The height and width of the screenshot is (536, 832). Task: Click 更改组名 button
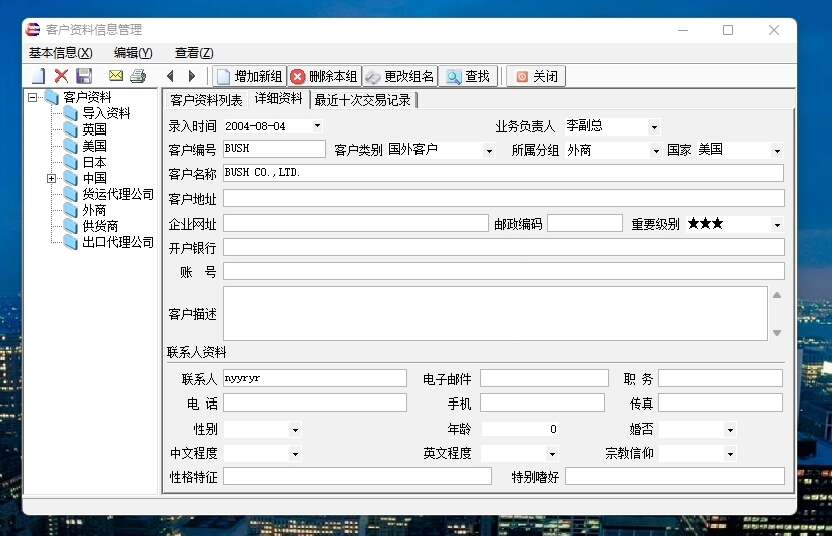pos(400,76)
